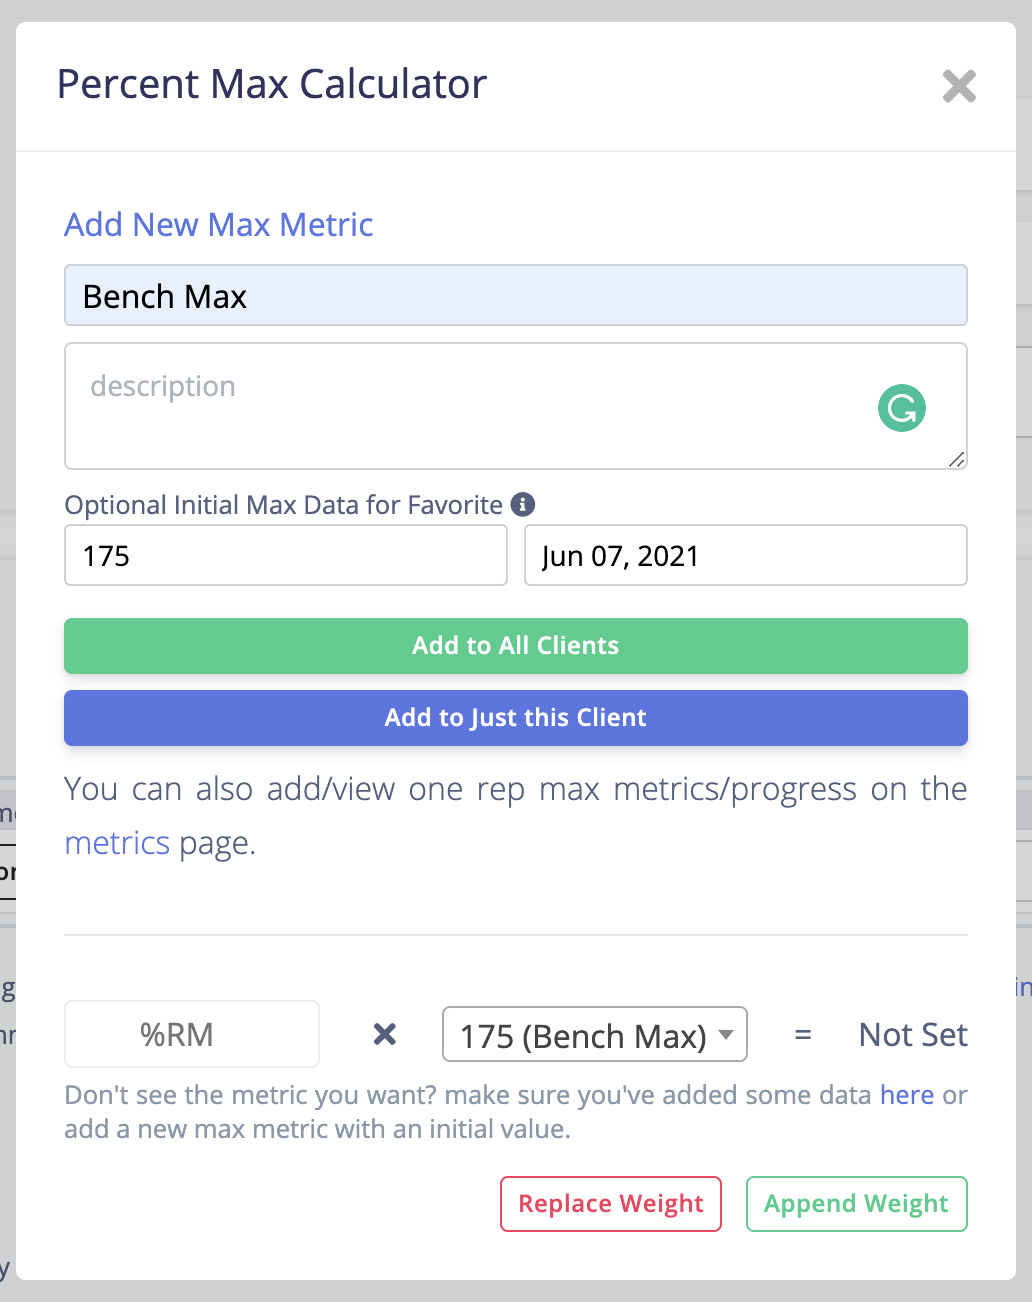Click the multiplication X symbol in the calculator row
Viewport: 1032px width, 1302px height.
point(383,1034)
